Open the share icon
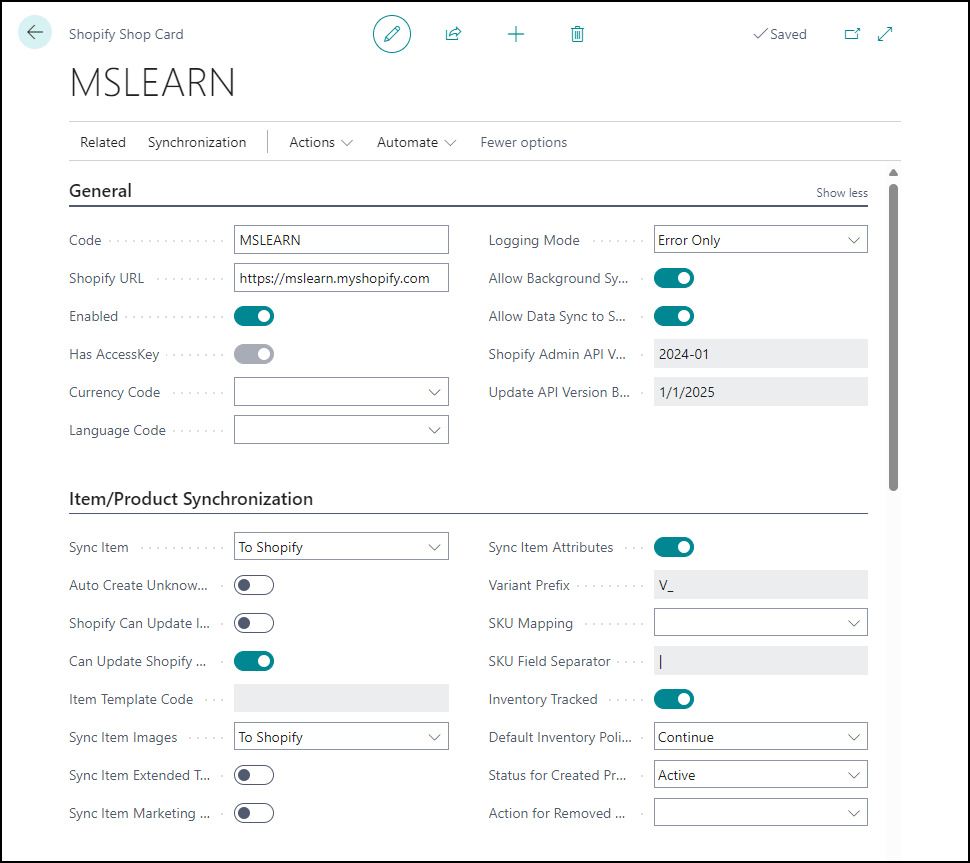This screenshot has height=863, width=970. click(x=453, y=34)
